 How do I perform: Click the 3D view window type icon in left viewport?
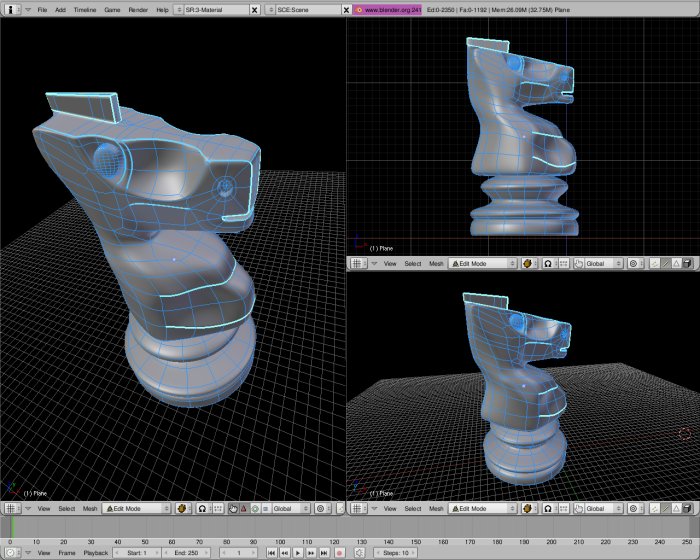click(12, 508)
